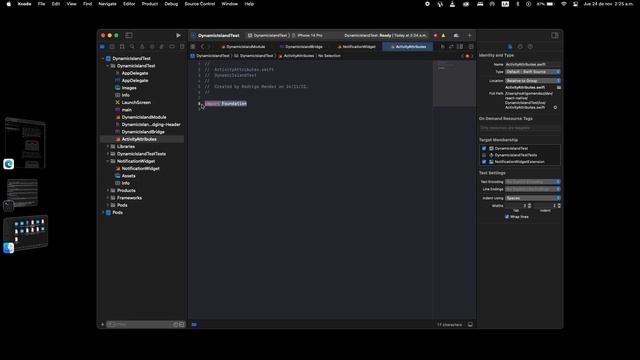Toggle DynamicIslandTestTests target membership checkbox
640x360 pixels.
pos(484,155)
